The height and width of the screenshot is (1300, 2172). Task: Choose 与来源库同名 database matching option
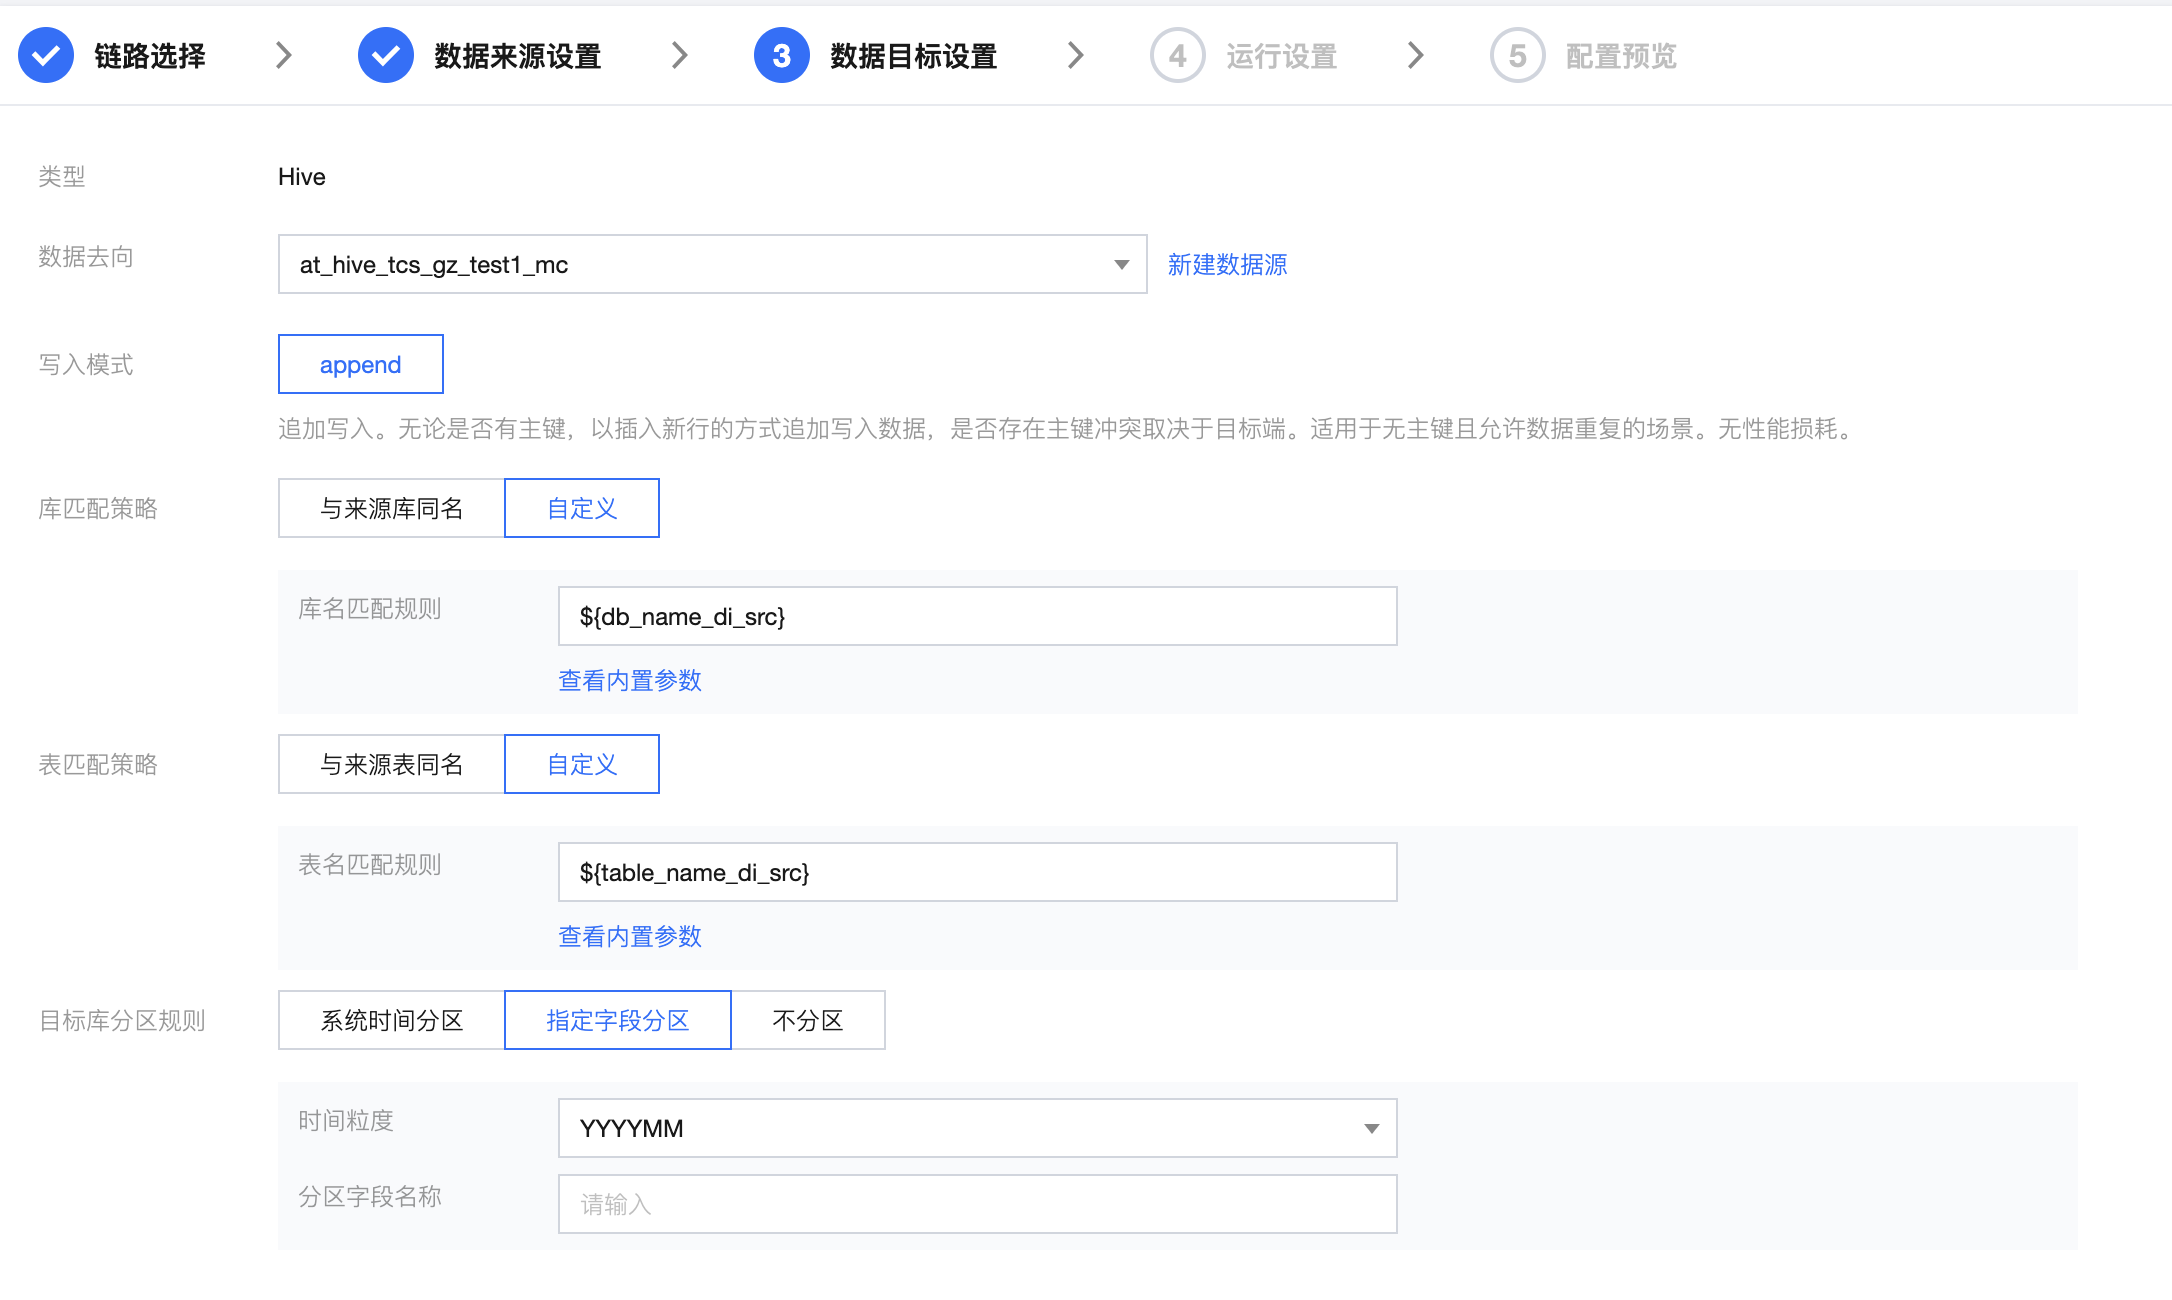(391, 509)
